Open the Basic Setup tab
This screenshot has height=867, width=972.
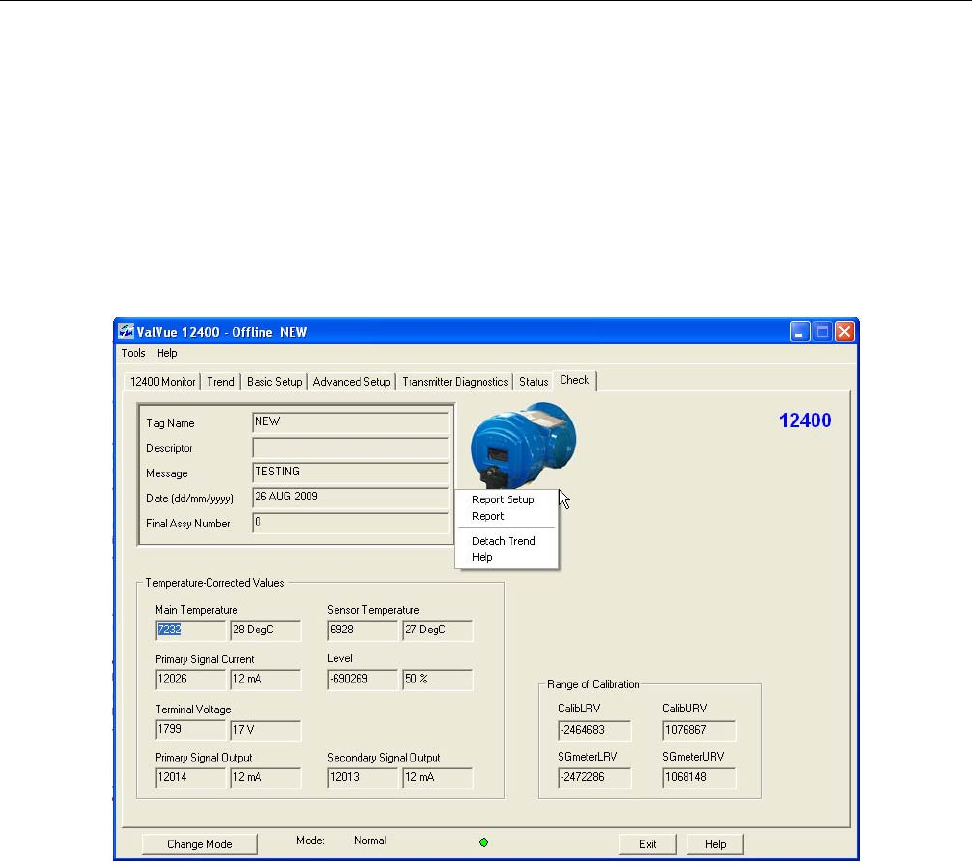coord(275,382)
